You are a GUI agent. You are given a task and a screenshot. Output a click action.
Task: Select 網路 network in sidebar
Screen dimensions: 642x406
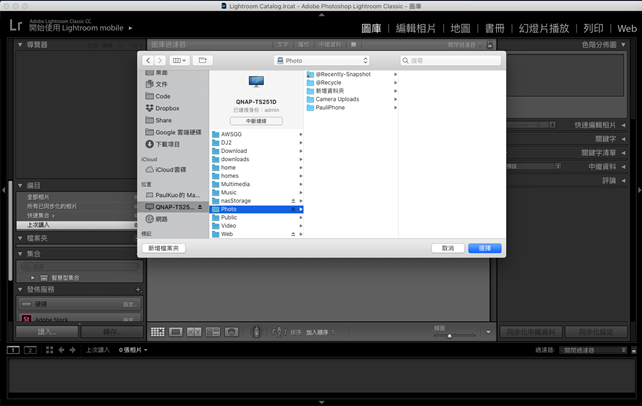point(157,219)
